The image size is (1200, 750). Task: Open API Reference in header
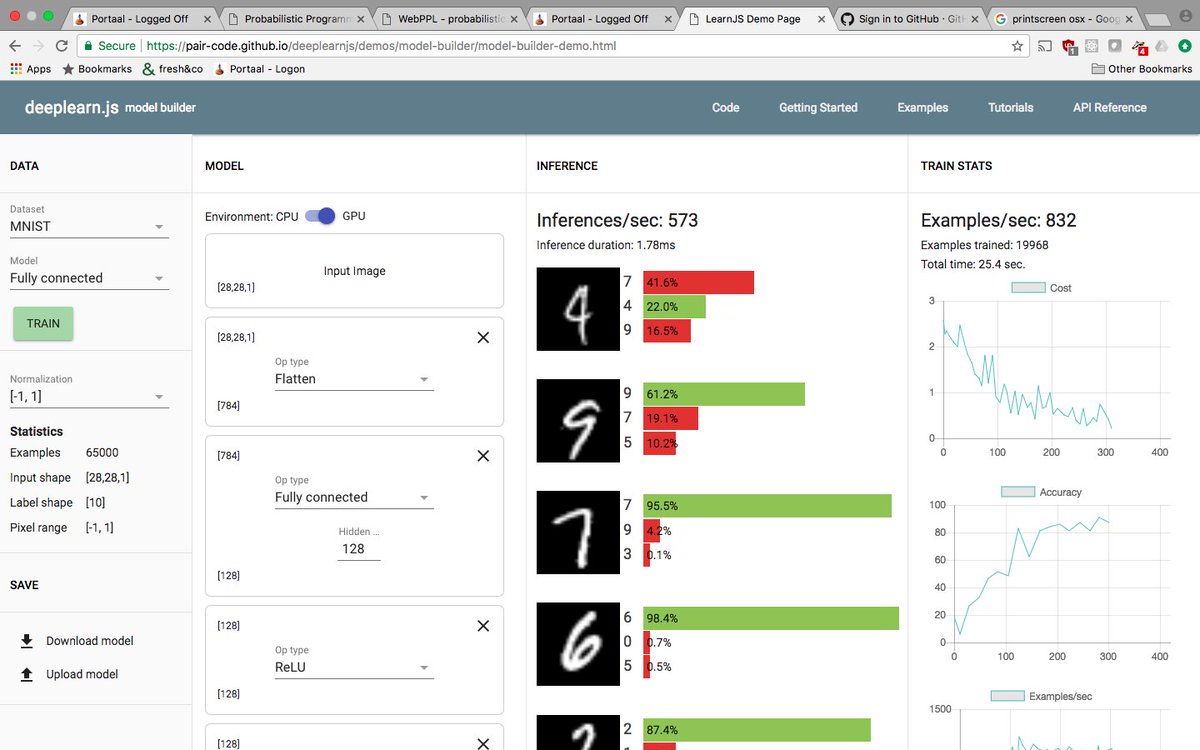pyautogui.click(x=1110, y=107)
